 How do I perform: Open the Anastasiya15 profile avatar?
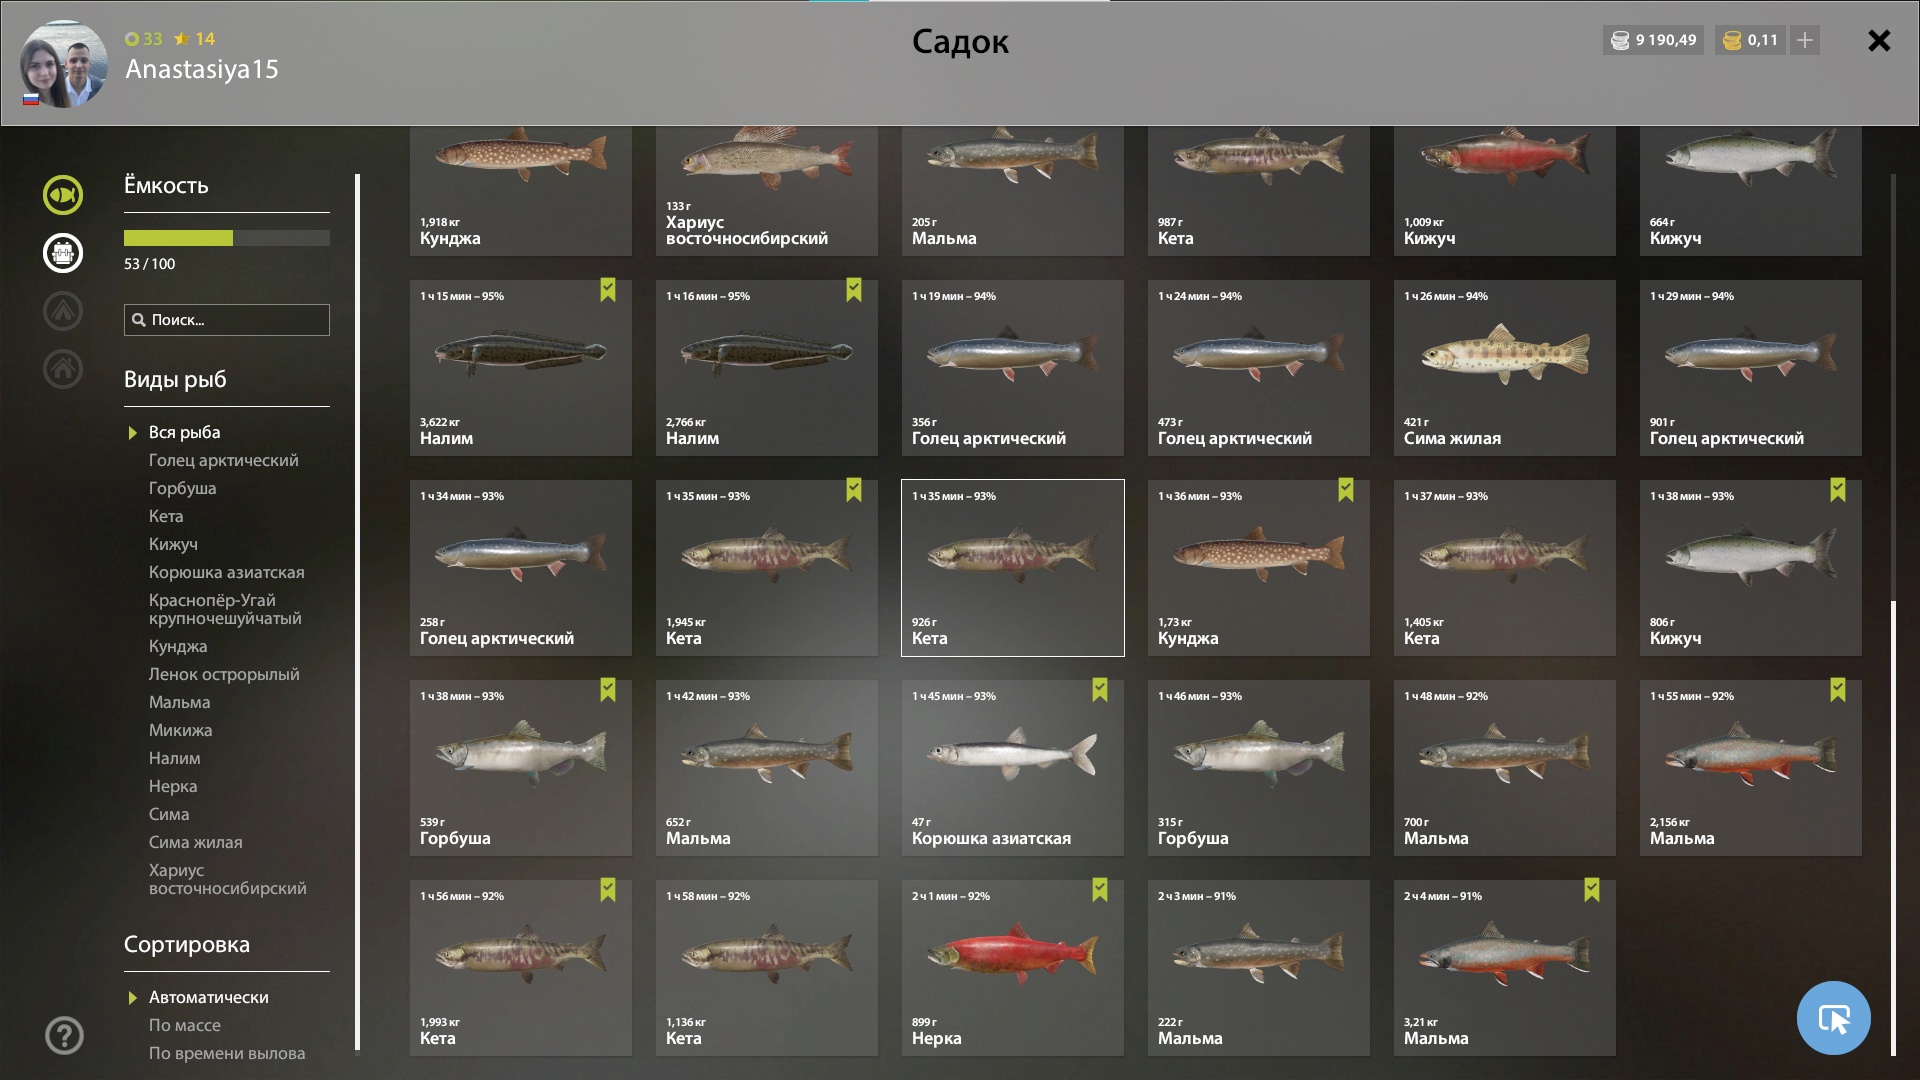click(x=64, y=64)
